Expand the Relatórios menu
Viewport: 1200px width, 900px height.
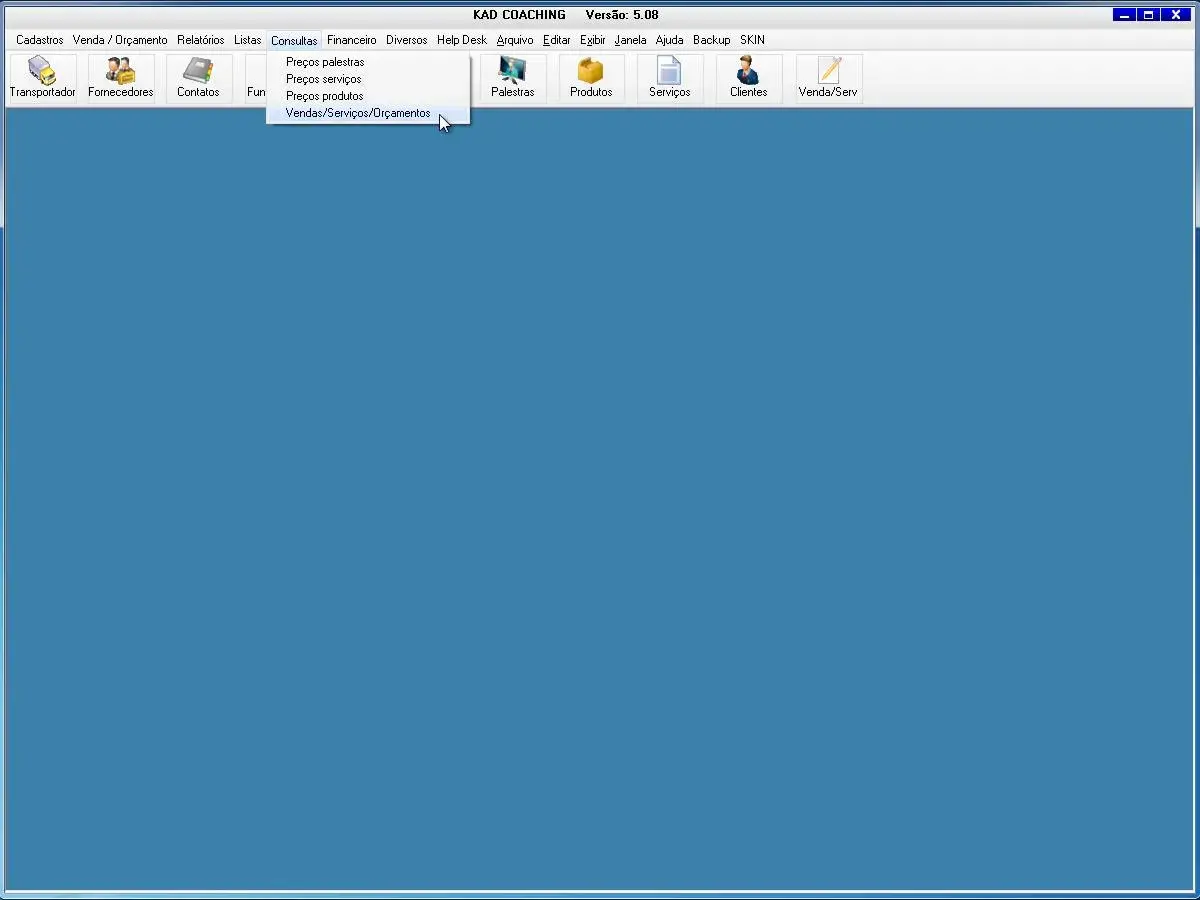coord(200,40)
